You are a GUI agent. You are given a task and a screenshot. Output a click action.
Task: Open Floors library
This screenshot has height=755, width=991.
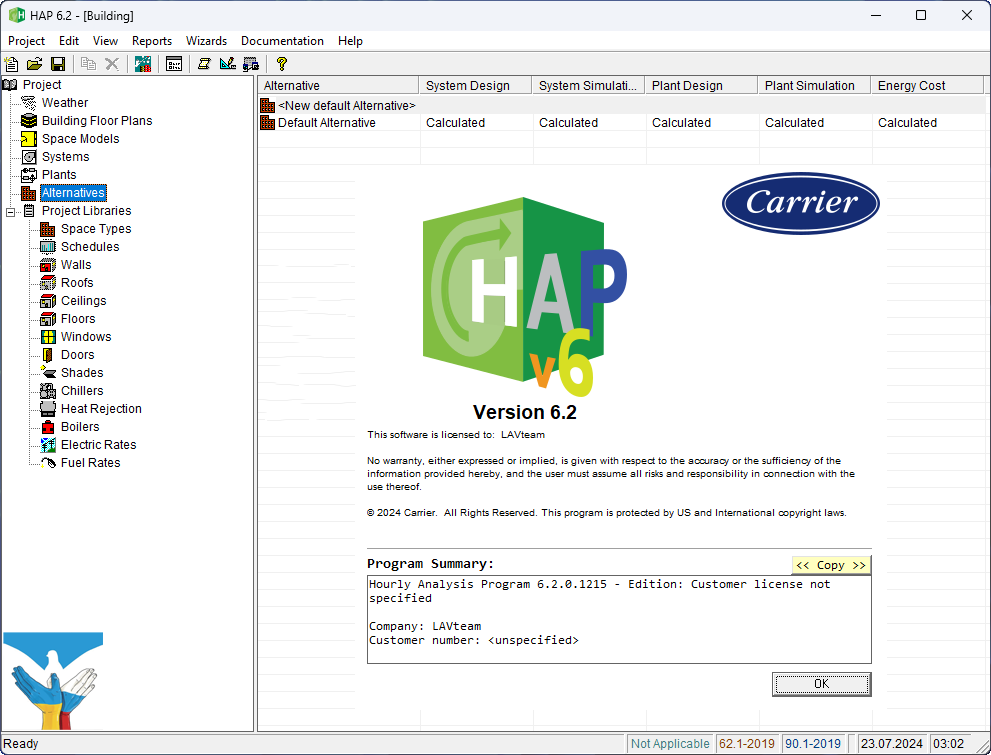tap(78, 318)
